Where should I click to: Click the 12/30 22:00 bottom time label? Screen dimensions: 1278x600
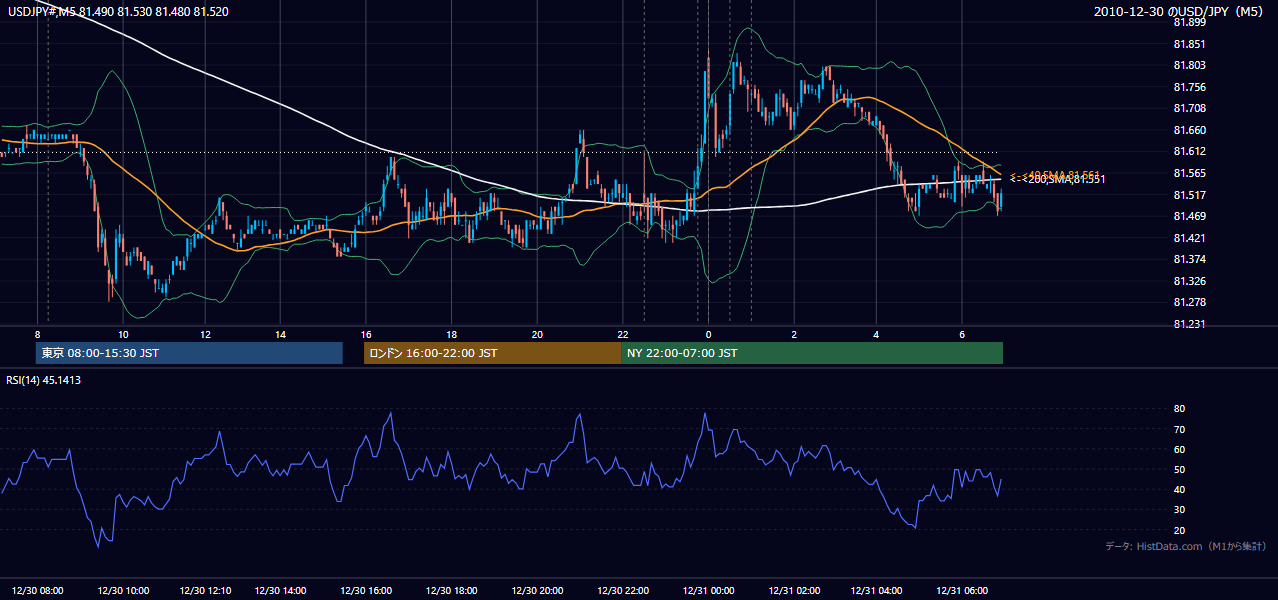(x=622, y=590)
